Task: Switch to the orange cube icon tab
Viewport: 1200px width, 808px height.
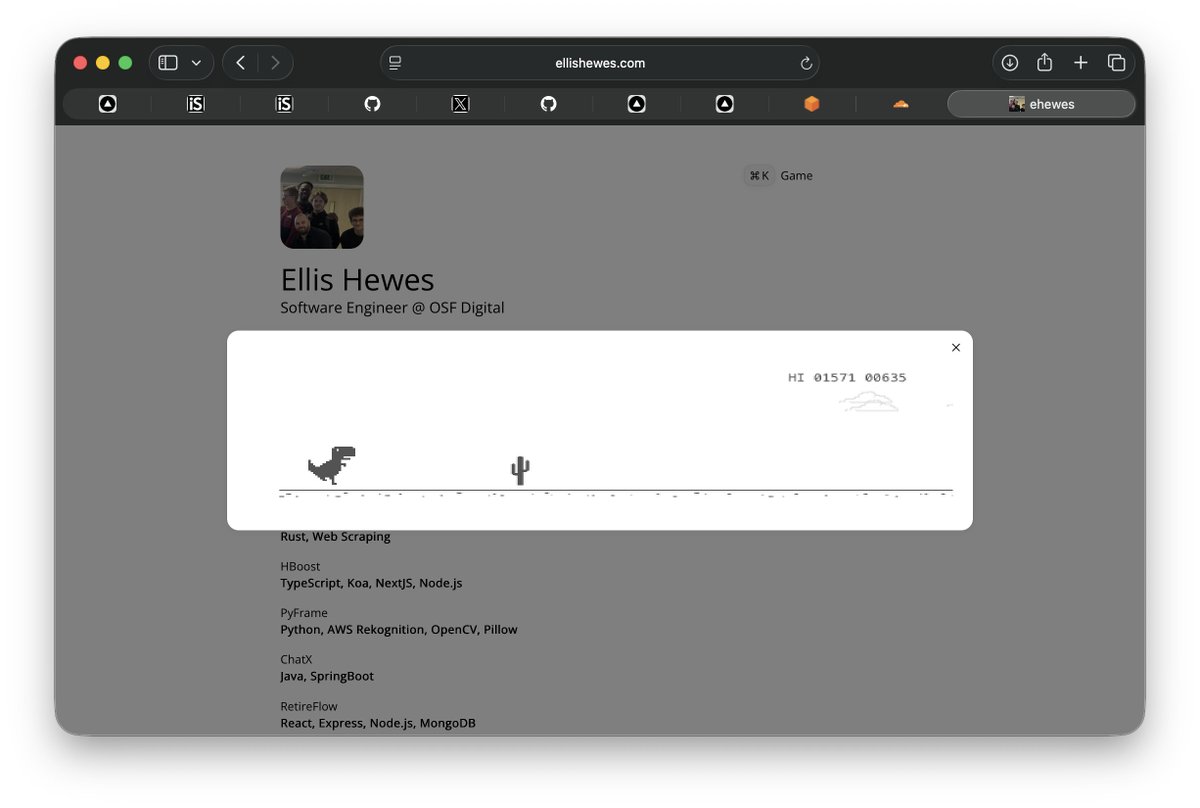Action: [x=812, y=104]
